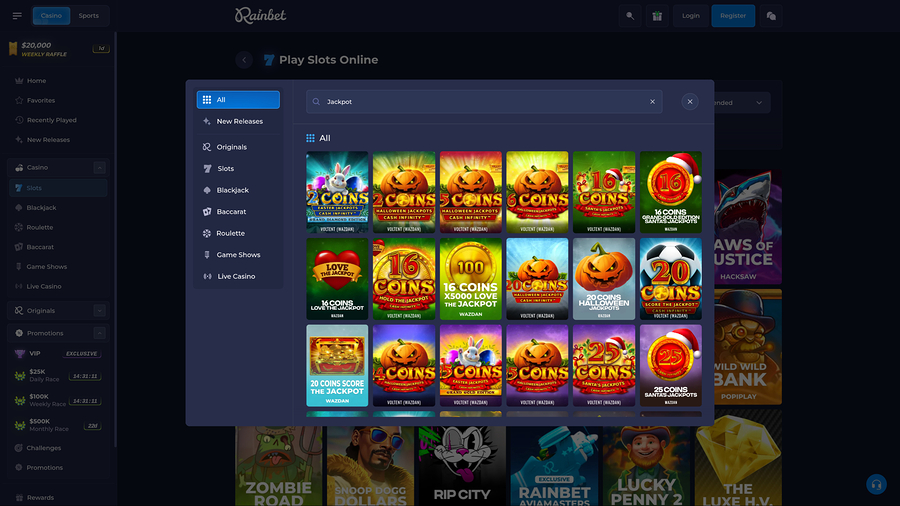Open the chat icon in header
The width and height of the screenshot is (900, 506).
tap(771, 16)
